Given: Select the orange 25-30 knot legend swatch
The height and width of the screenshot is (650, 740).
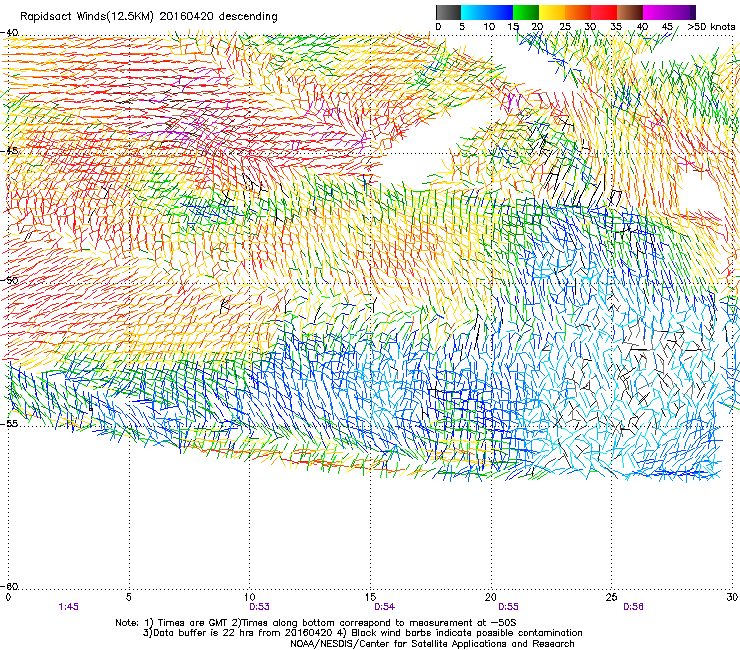Looking at the screenshot, I should (578, 12).
